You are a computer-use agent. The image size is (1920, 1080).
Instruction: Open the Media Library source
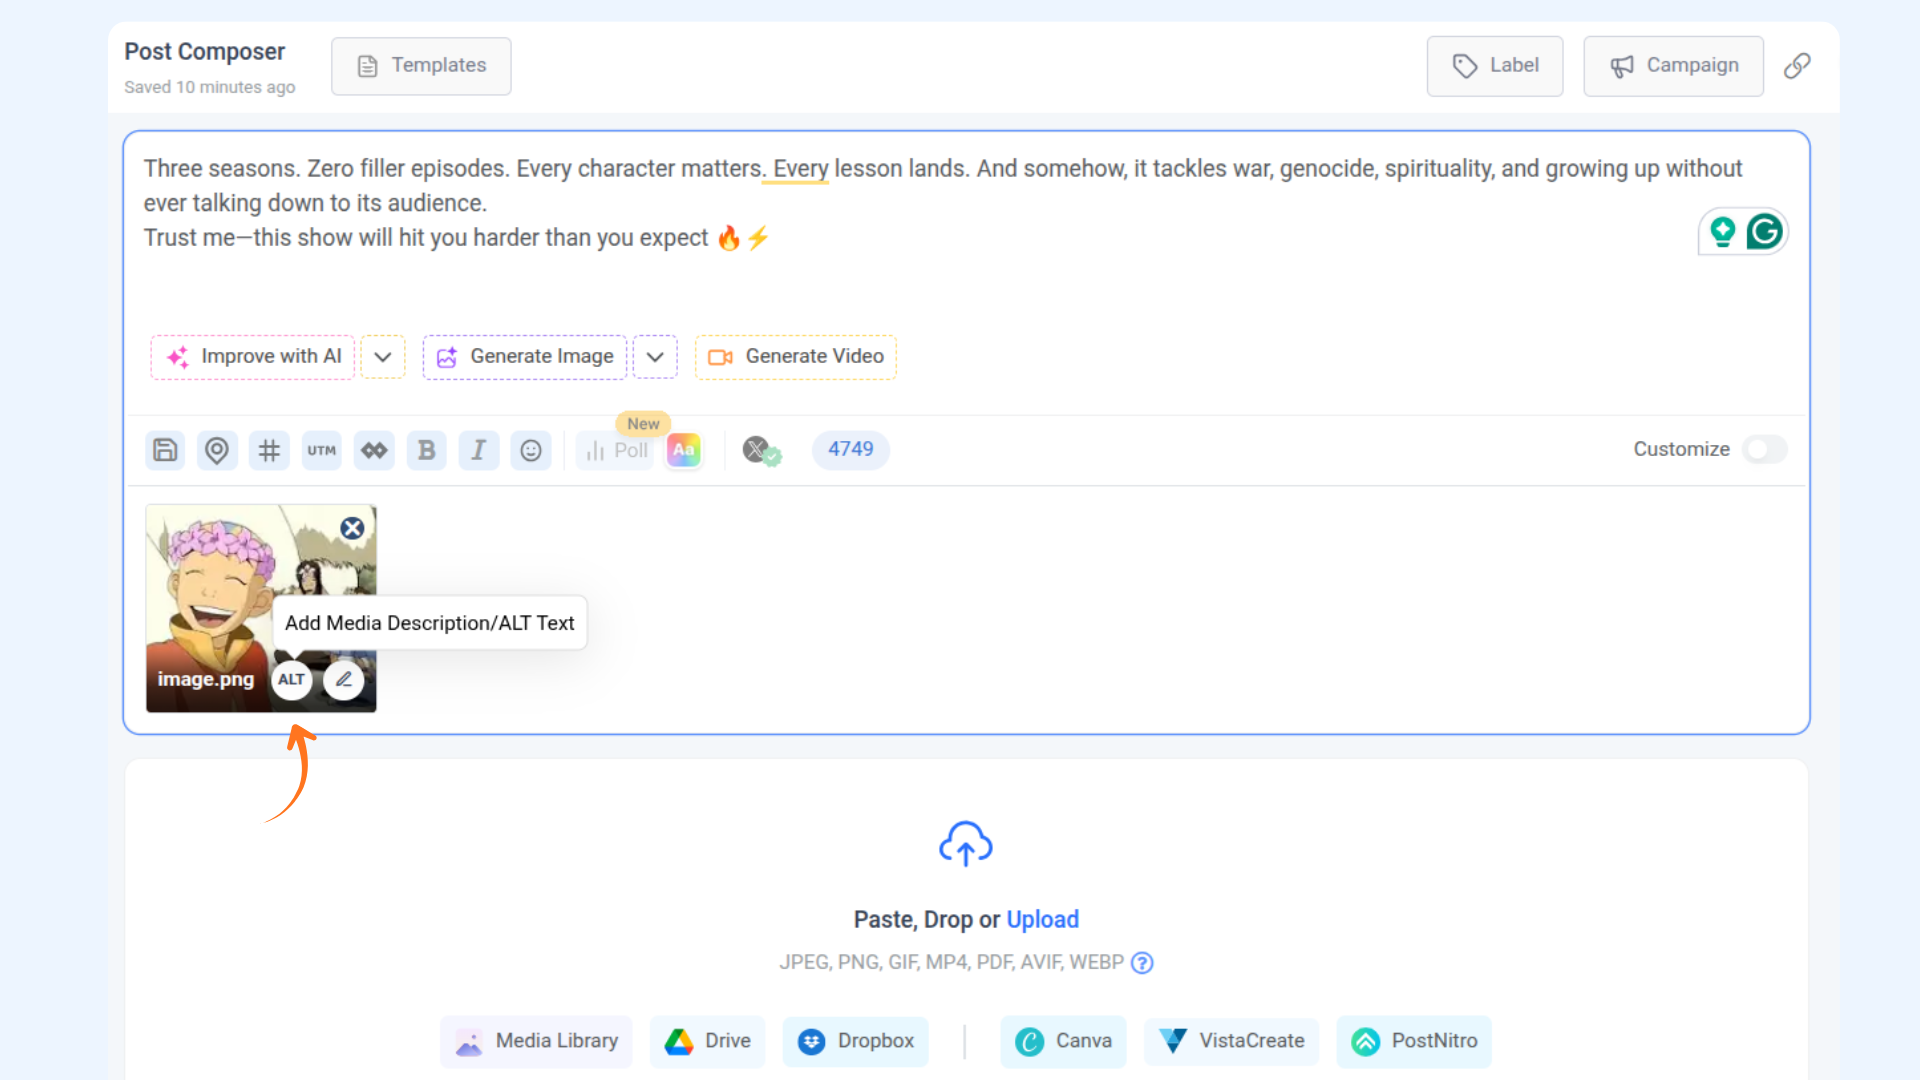[537, 1041]
